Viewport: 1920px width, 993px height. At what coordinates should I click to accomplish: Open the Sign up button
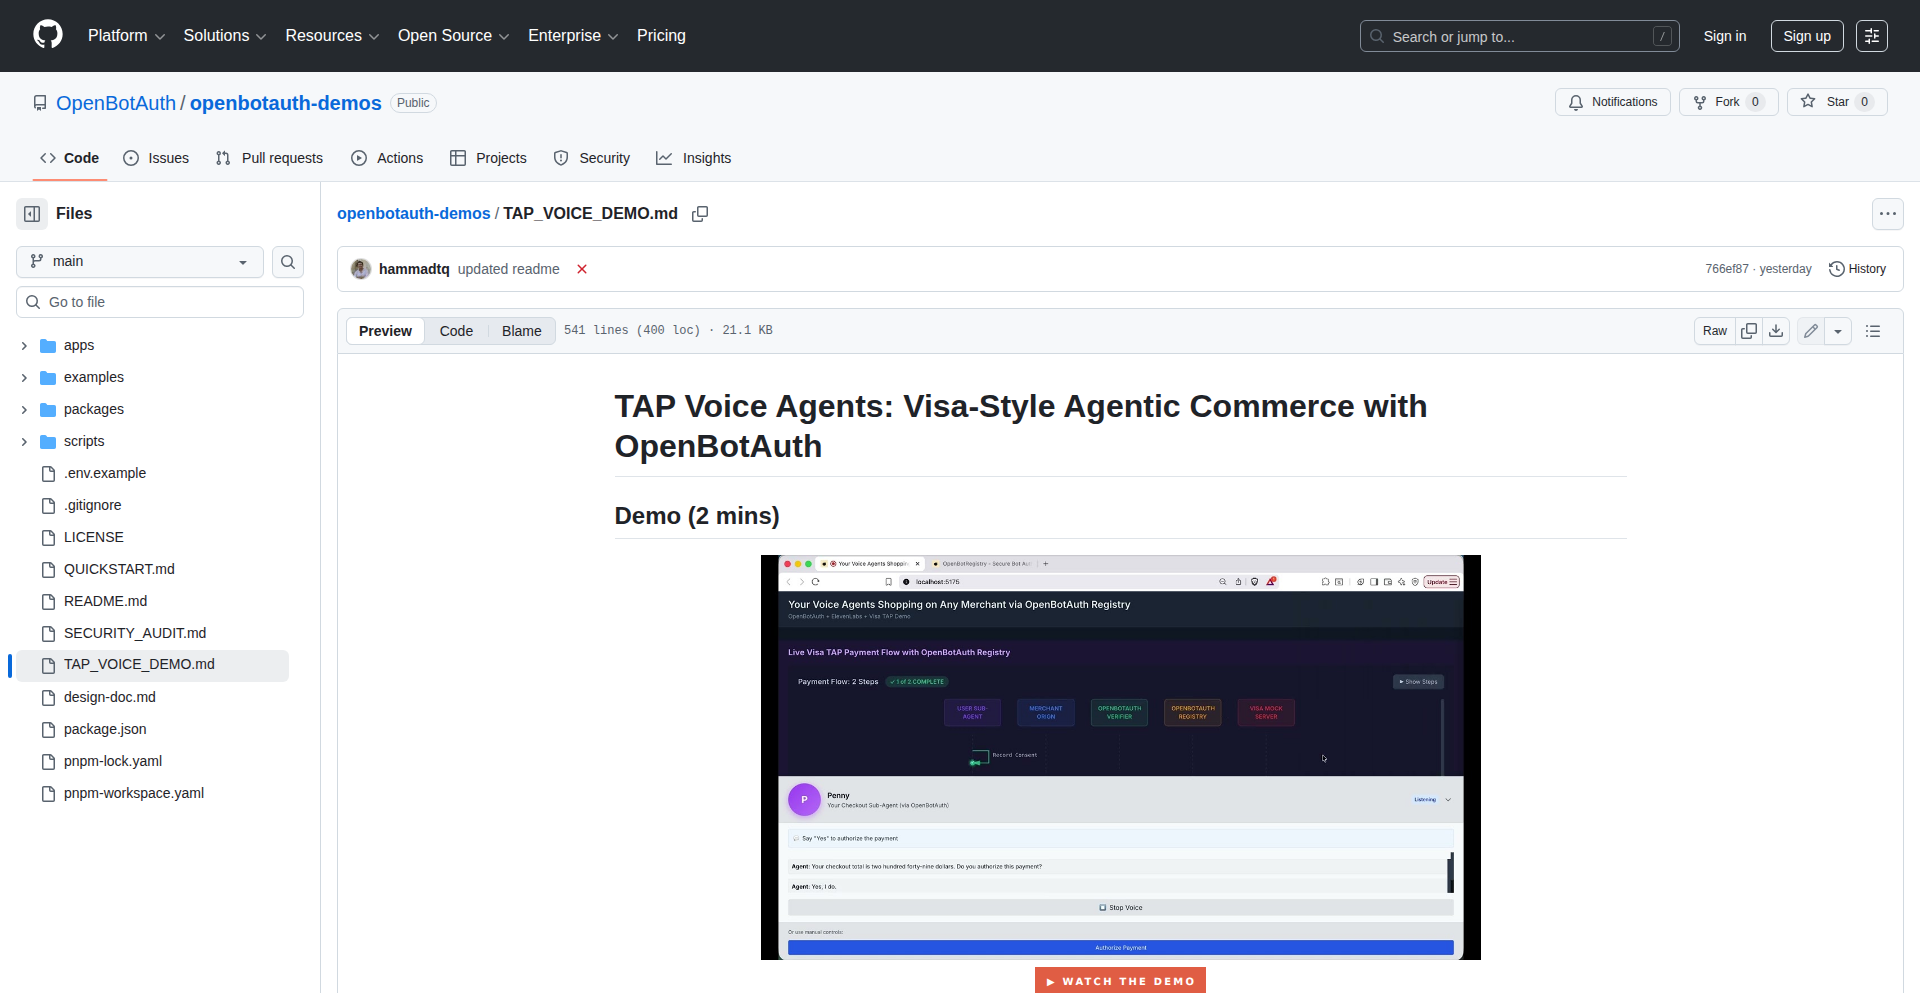(x=1806, y=35)
